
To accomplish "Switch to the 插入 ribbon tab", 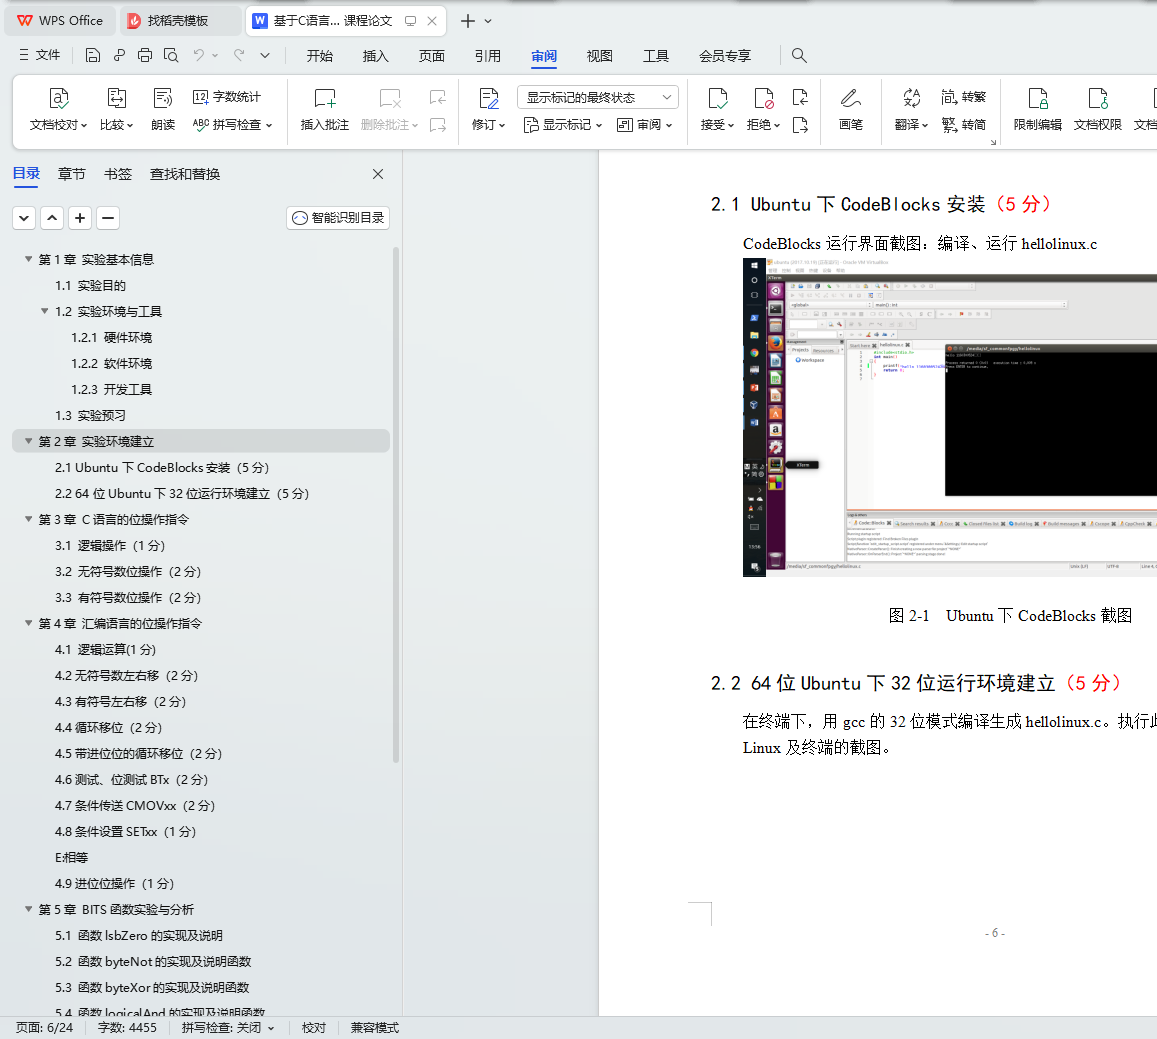I will pyautogui.click(x=376, y=56).
